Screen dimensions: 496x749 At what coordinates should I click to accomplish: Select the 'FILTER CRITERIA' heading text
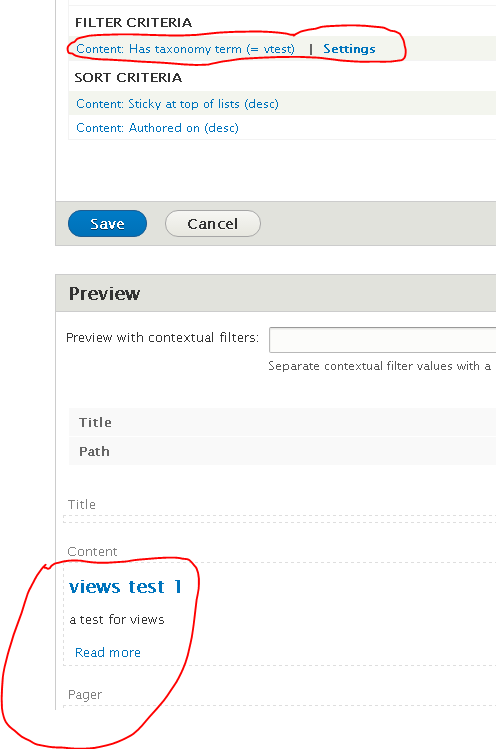click(133, 22)
